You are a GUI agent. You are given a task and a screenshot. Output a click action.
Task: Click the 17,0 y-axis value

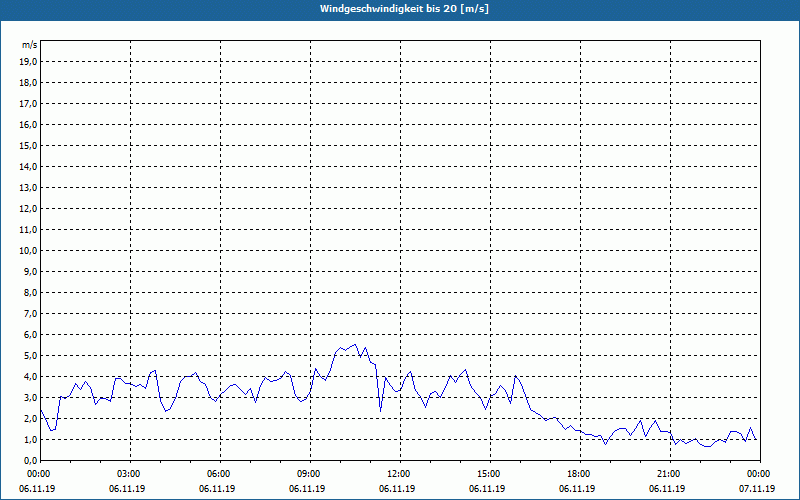pyautogui.click(x=28, y=104)
